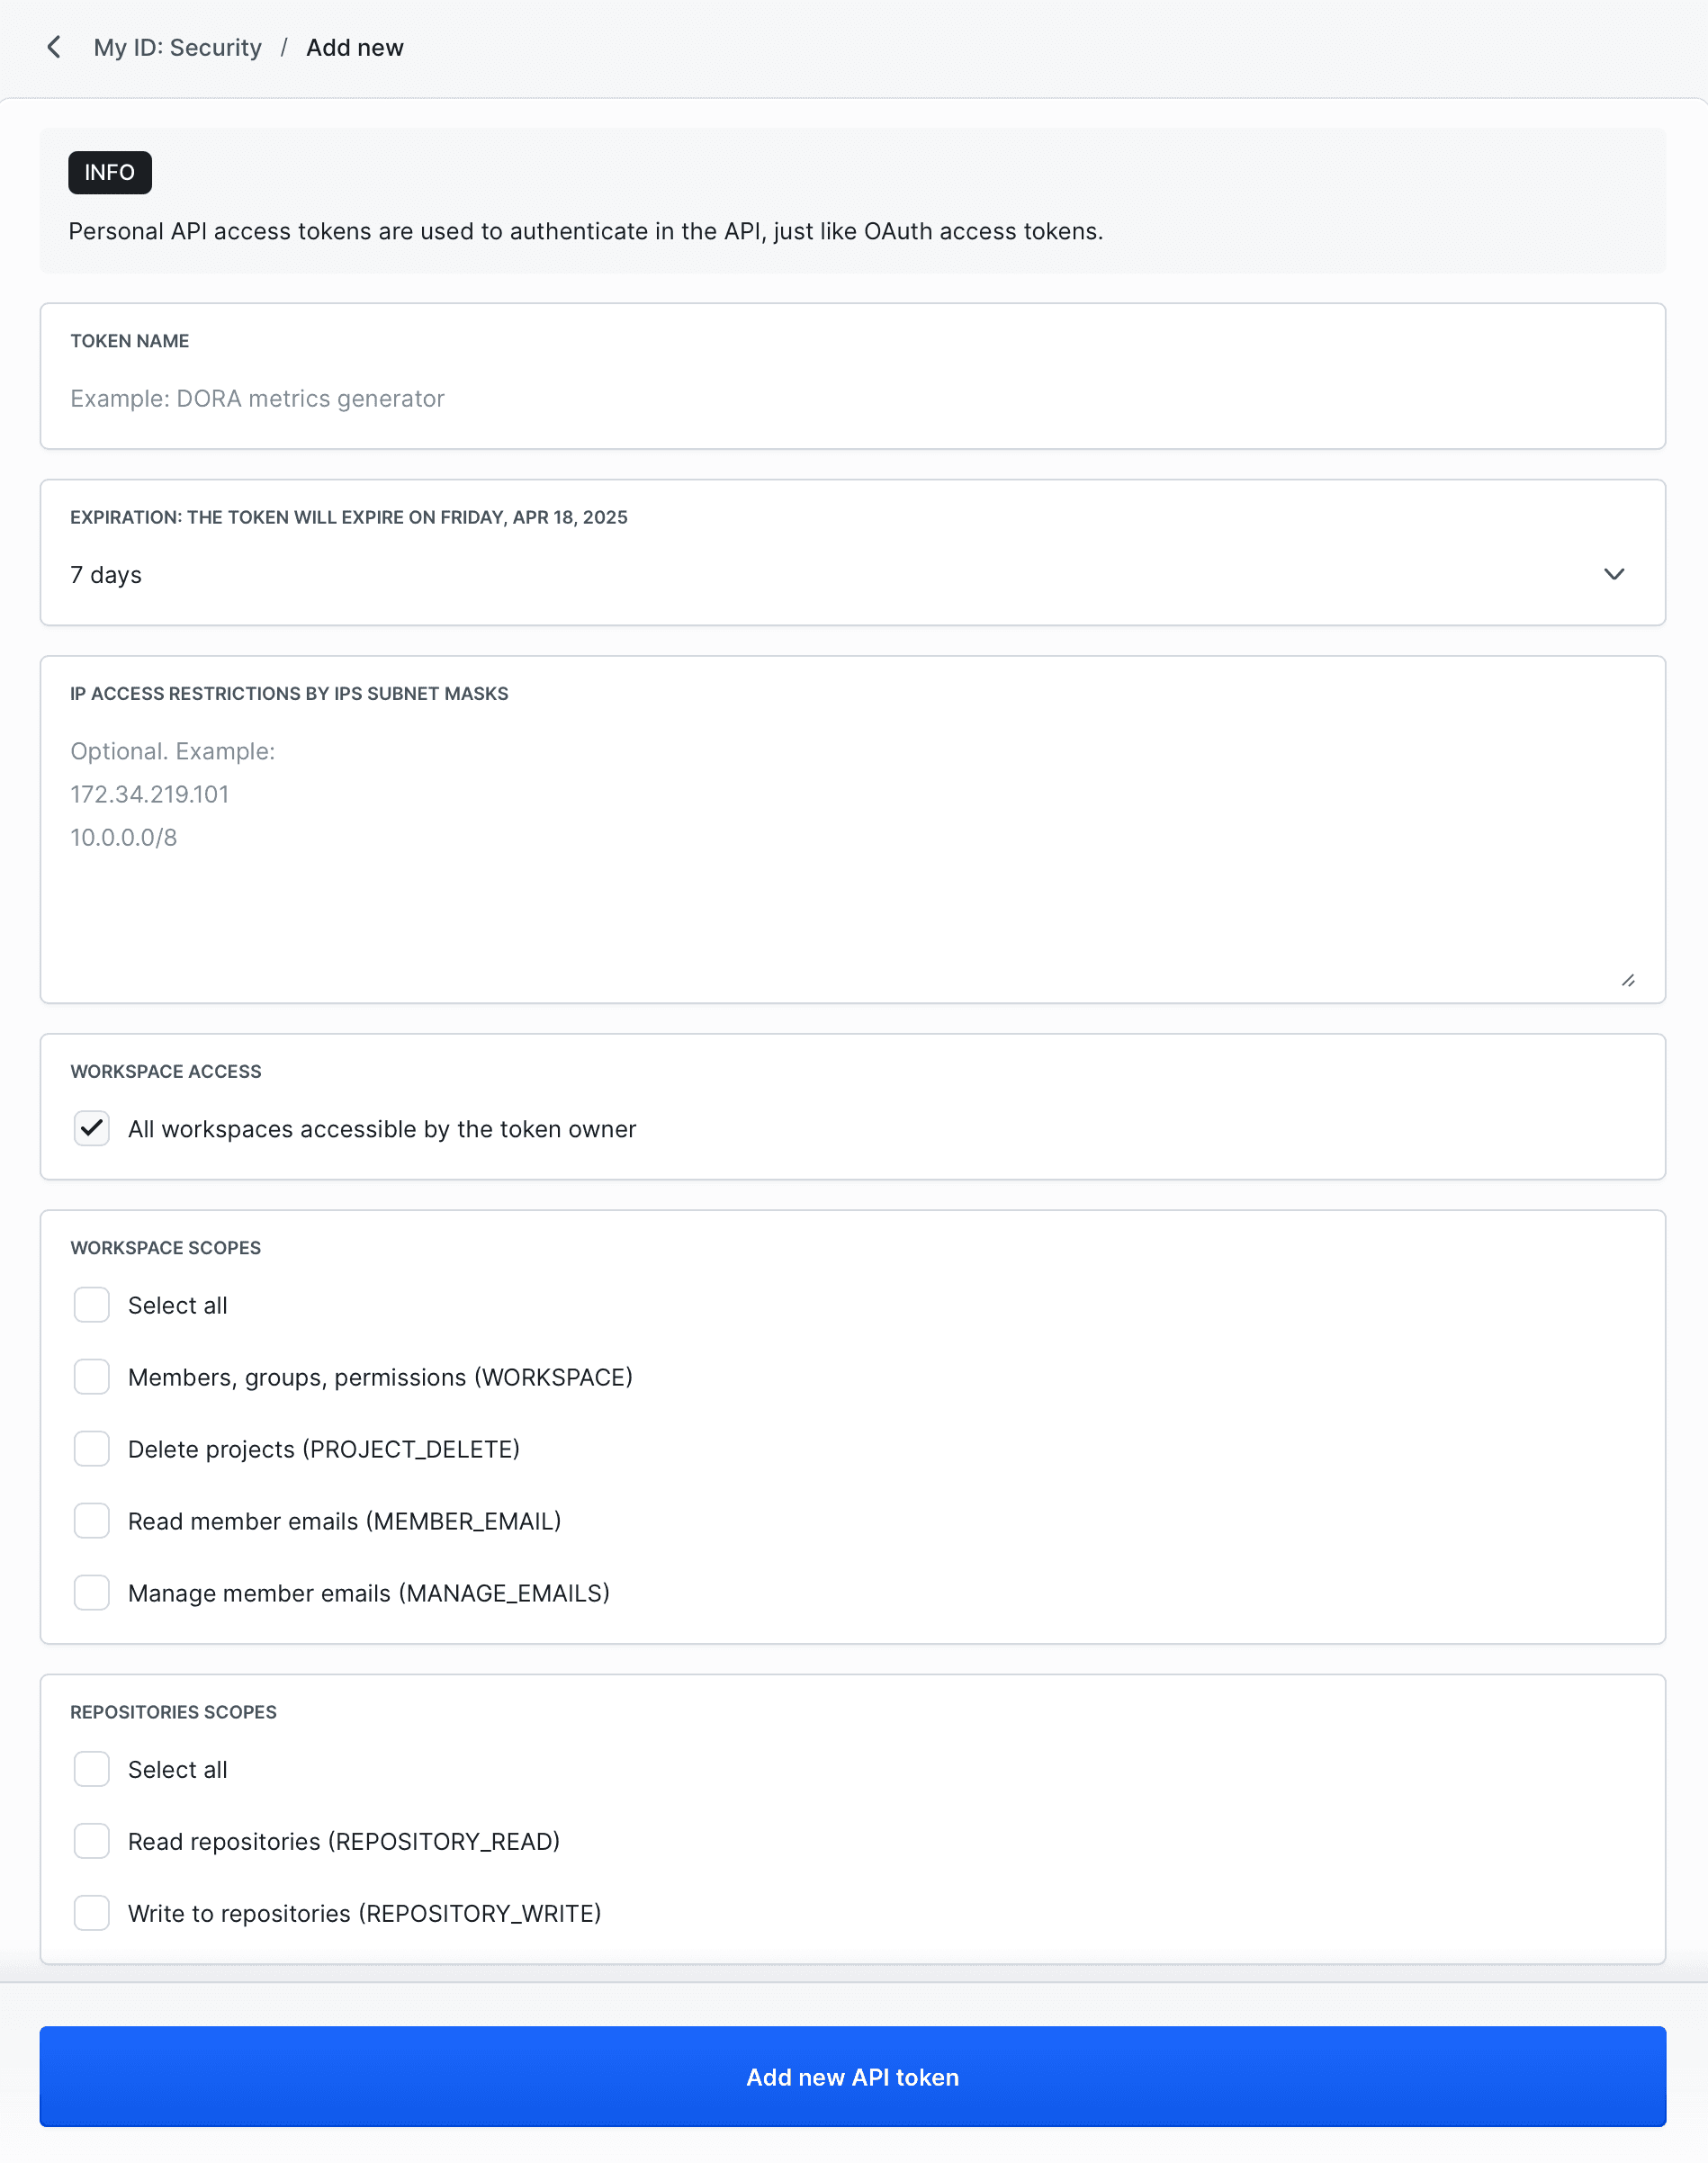Select the Add new breadcrumb item
This screenshot has height=2163, width=1708.
click(355, 47)
